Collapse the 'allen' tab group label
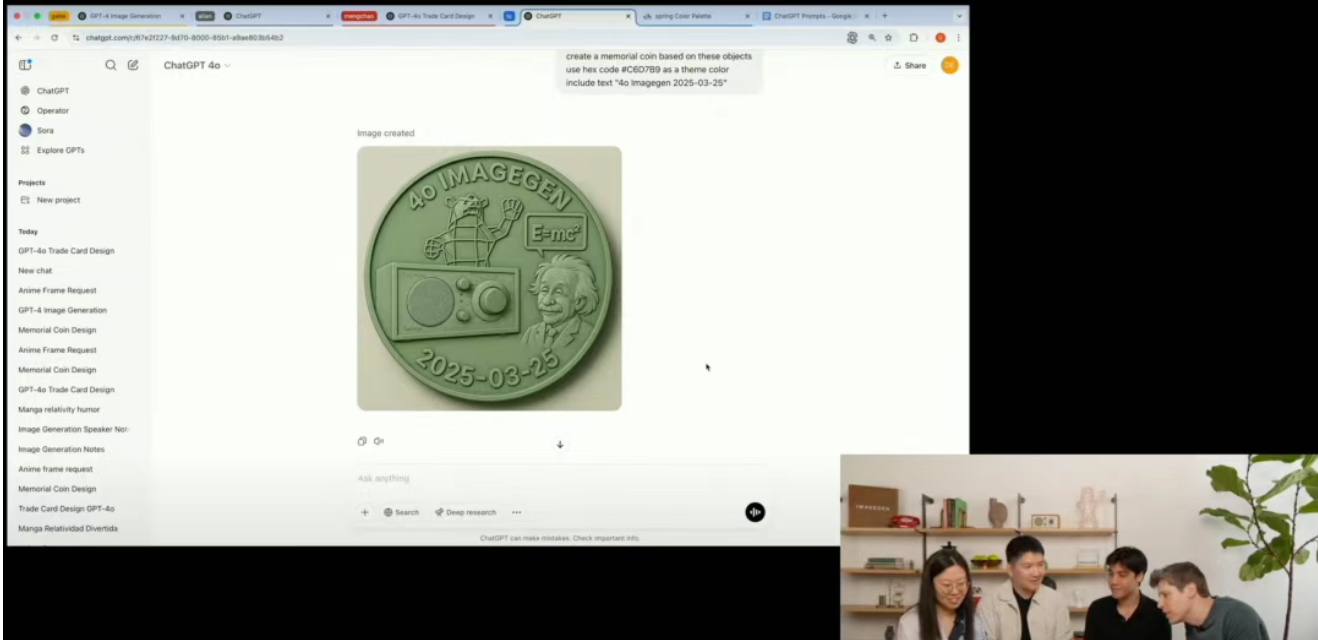This screenshot has width=1318, height=640. click(205, 16)
